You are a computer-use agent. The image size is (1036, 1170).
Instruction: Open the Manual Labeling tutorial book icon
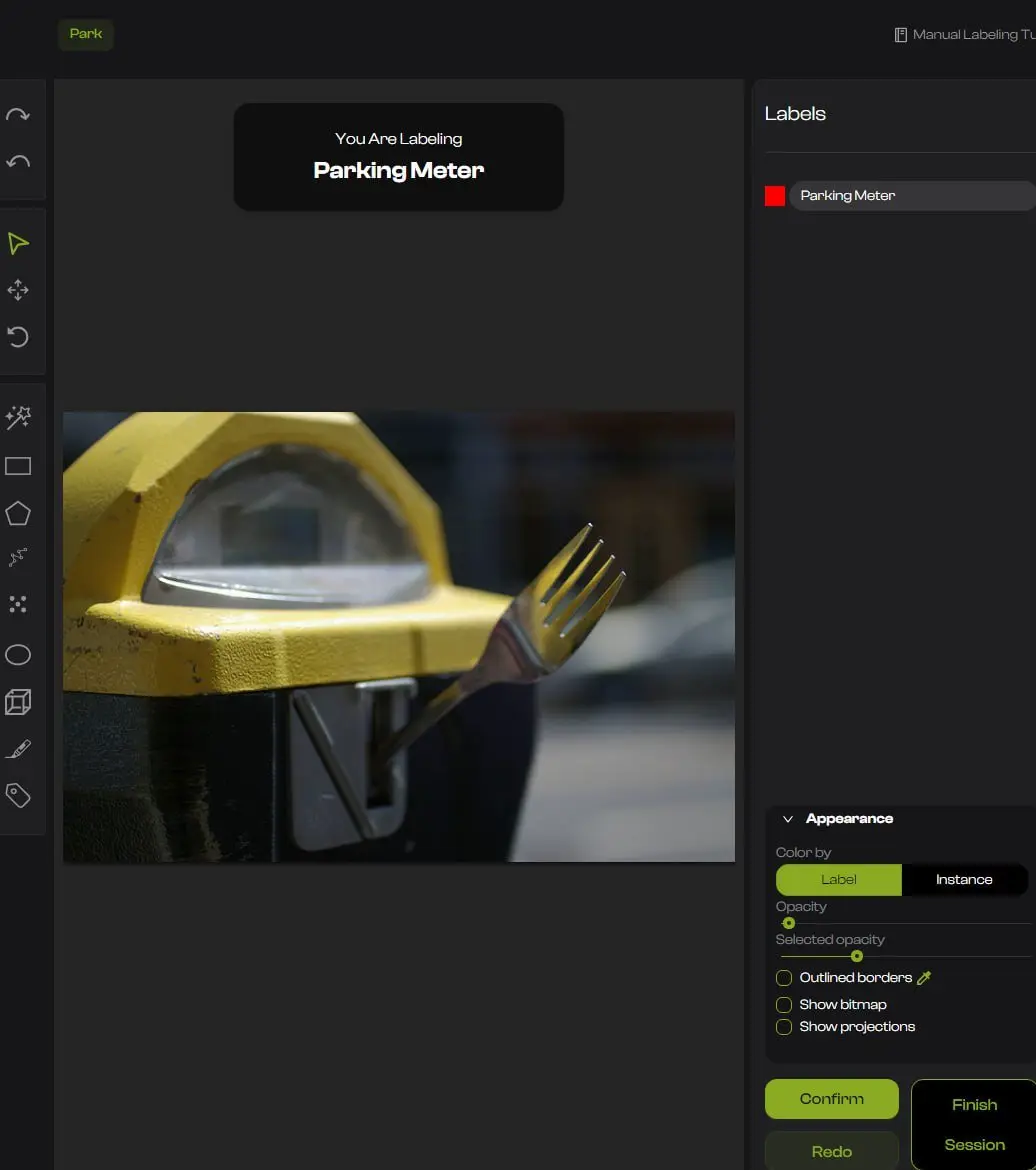[x=901, y=35]
